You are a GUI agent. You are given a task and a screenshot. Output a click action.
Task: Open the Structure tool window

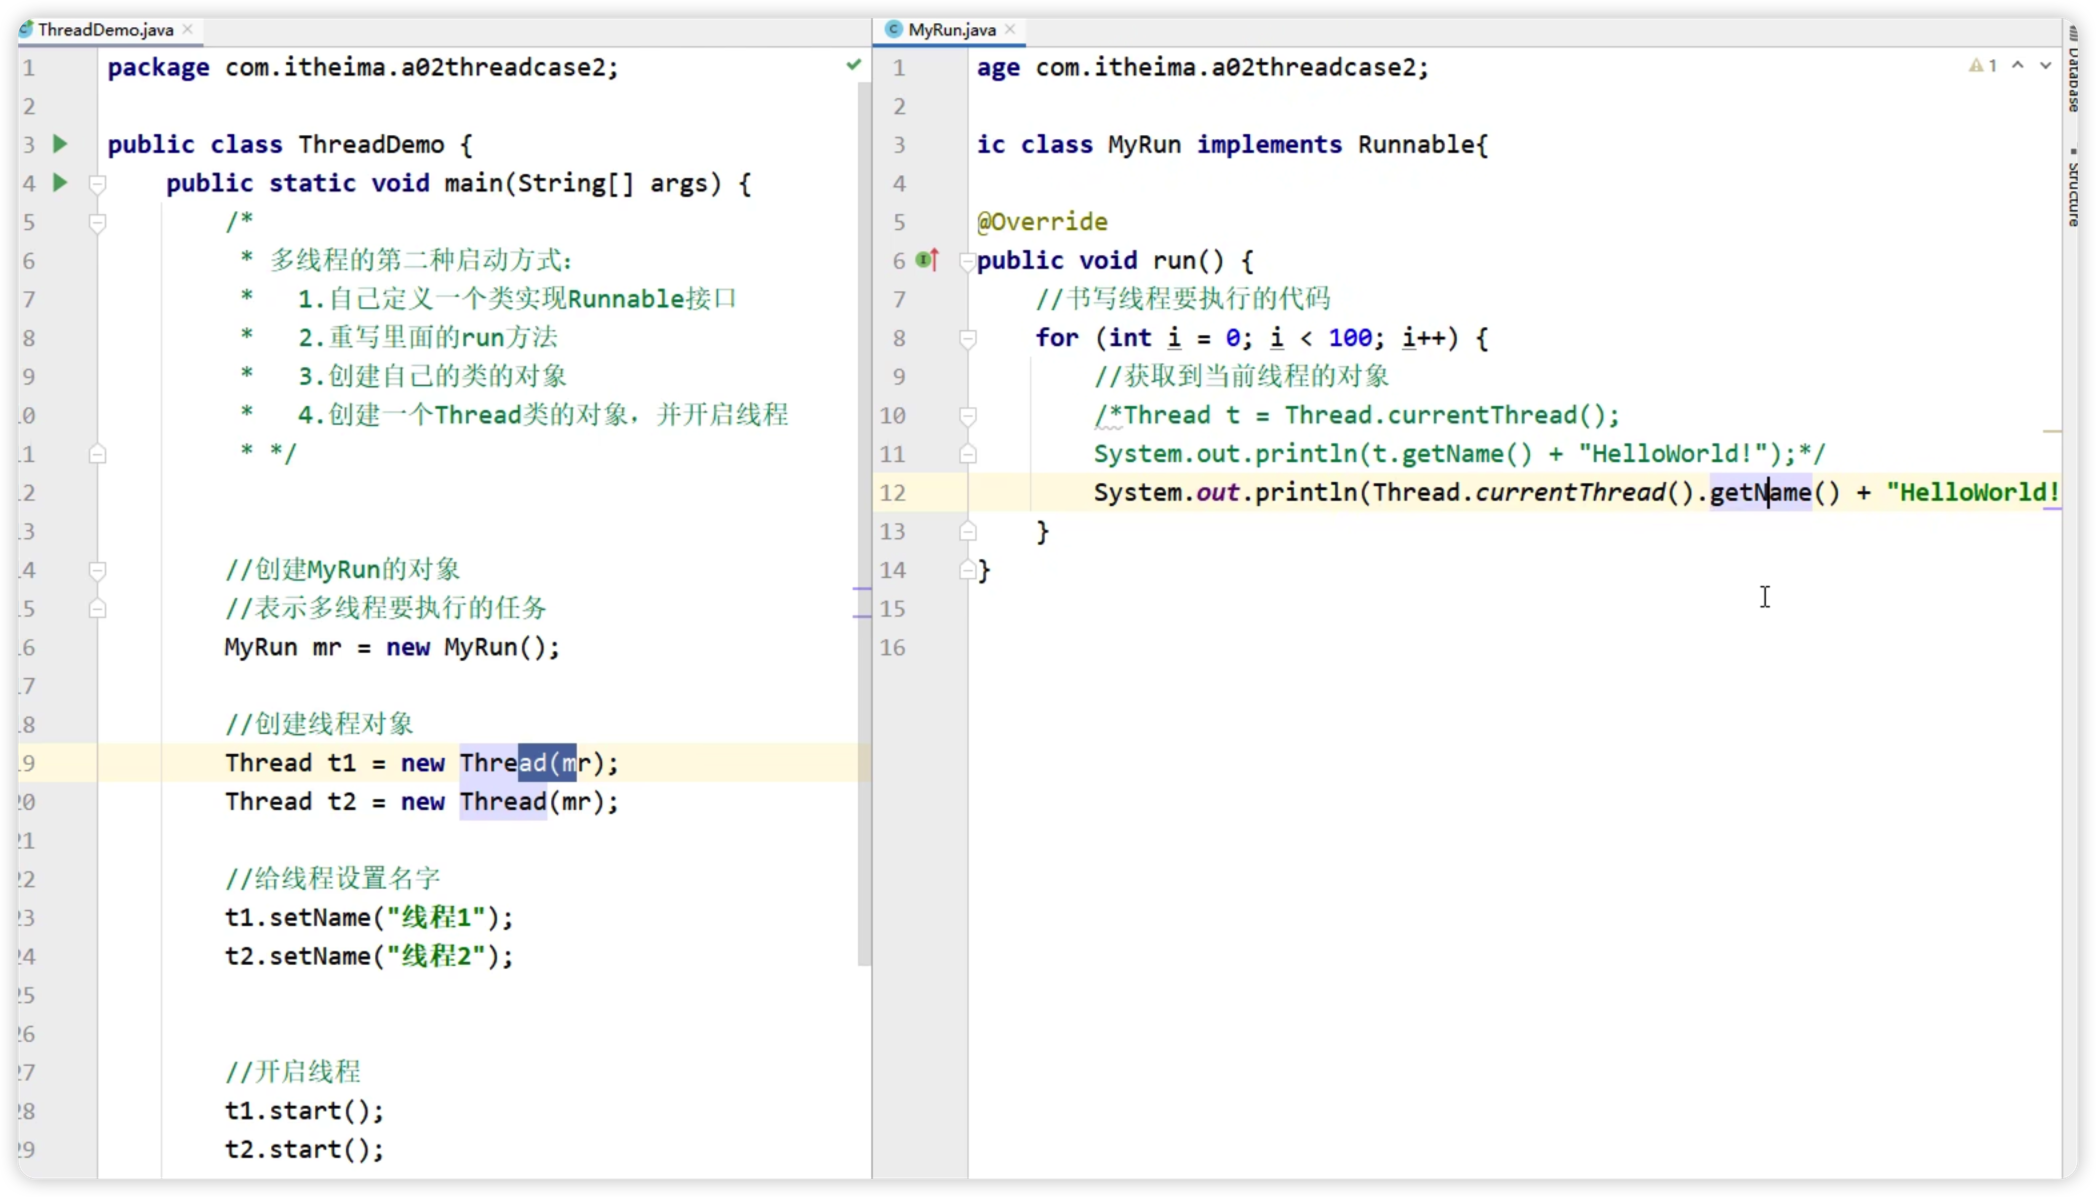pos(2075,187)
